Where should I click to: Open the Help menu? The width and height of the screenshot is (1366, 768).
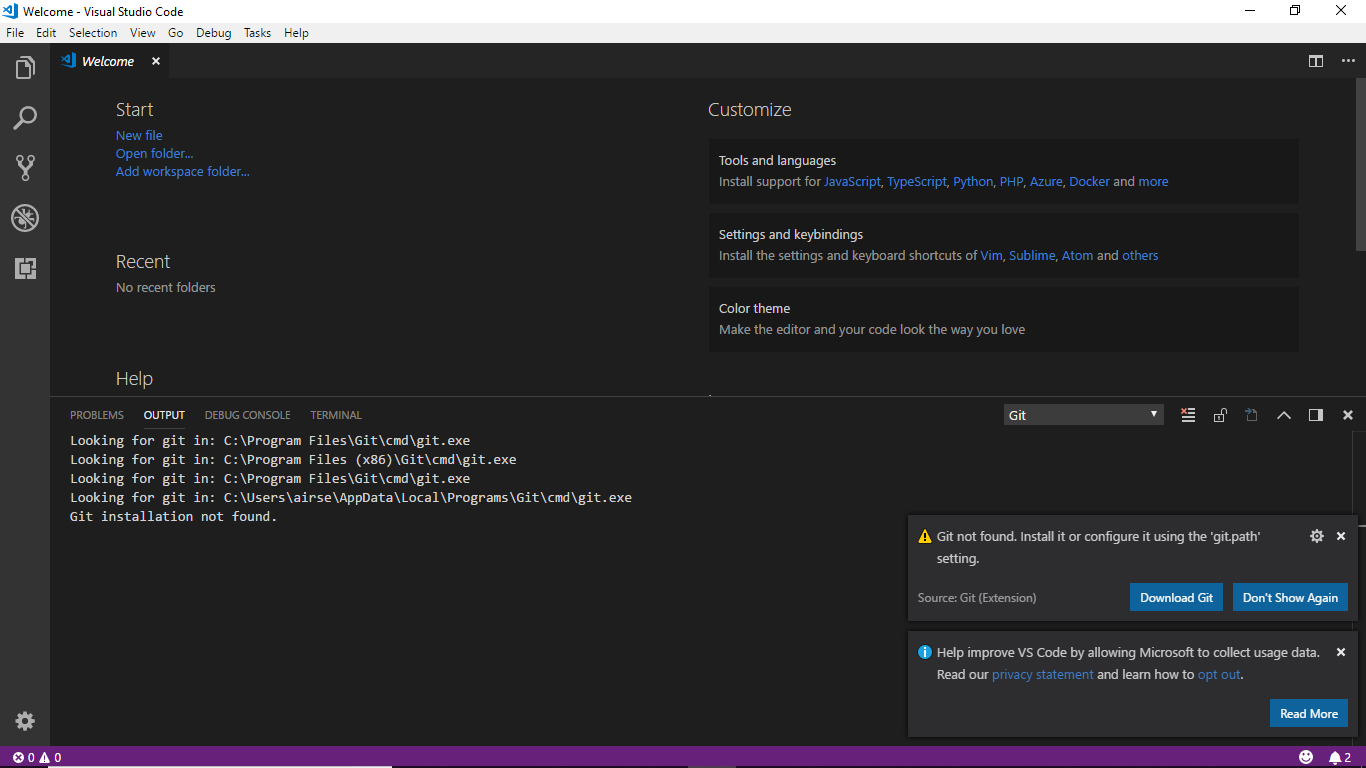click(297, 33)
